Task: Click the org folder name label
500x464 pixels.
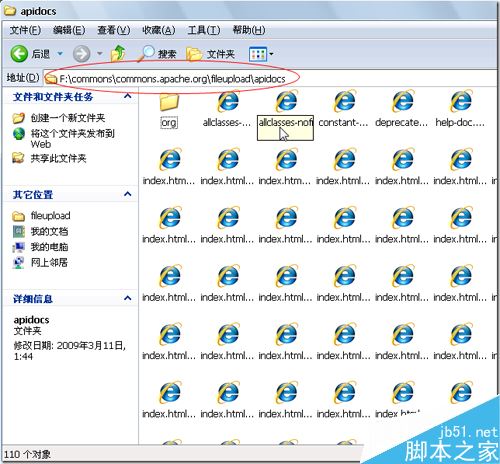Action: (169, 123)
